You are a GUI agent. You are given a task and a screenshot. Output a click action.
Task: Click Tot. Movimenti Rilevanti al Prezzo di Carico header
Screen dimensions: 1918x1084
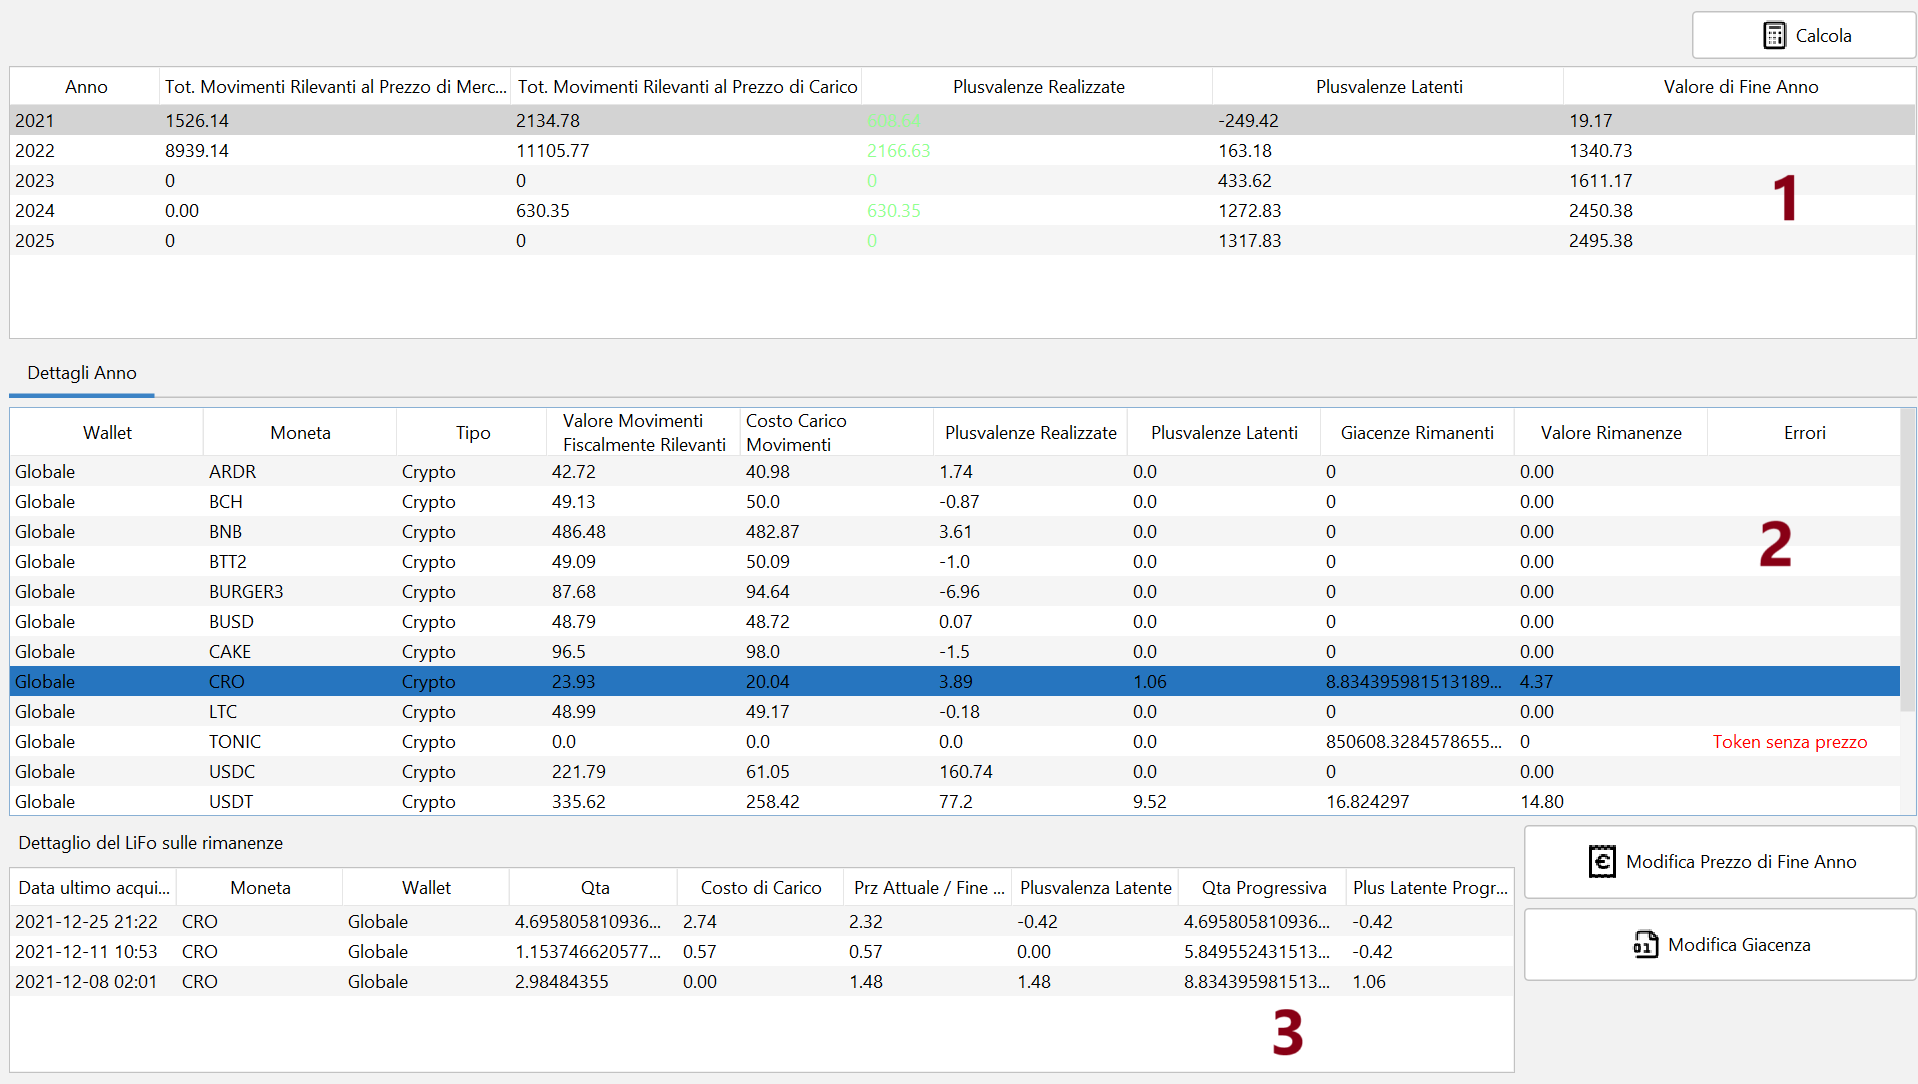[687, 87]
